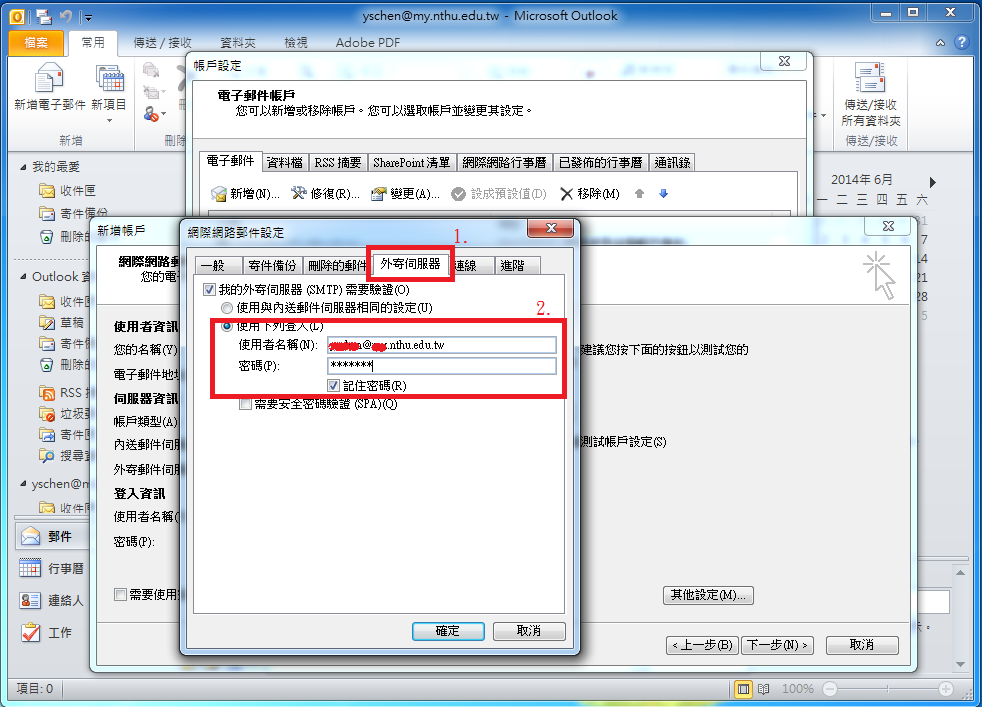The height and width of the screenshot is (707, 982).
Task: Open the Contacts (連絡人) navigation icon
Action: [x=31, y=600]
